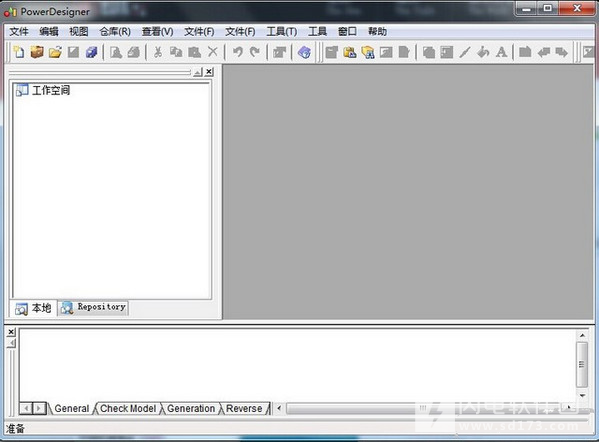Click the output tabs scroll-left arrow
The height and width of the screenshot is (442, 599).
pyautogui.click(x=26, y=408)
